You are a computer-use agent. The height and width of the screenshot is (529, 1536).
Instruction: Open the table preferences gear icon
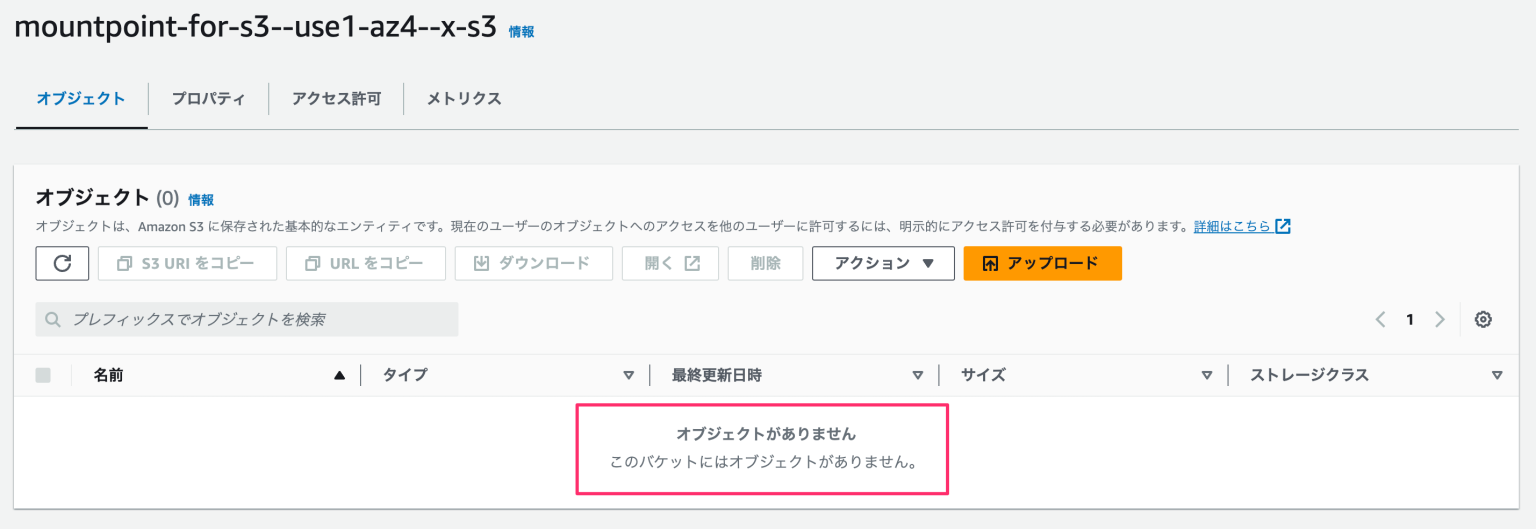point(1483,320)
